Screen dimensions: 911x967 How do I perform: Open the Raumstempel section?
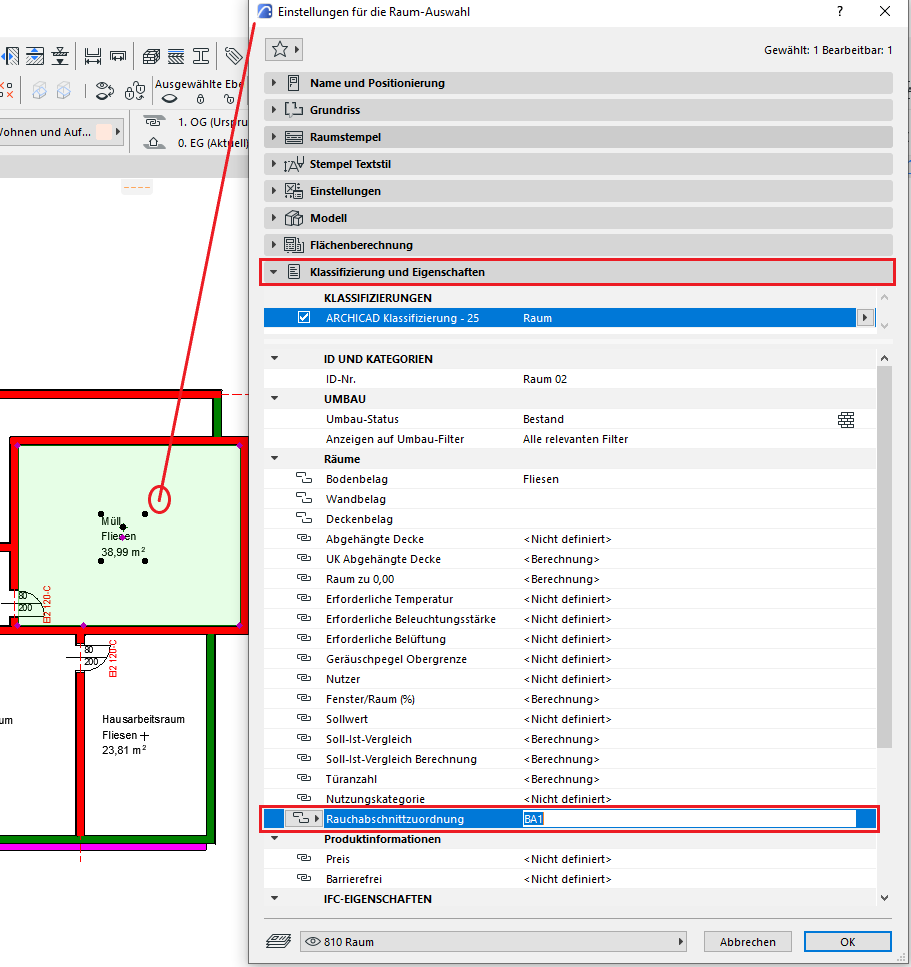(345, 137)
